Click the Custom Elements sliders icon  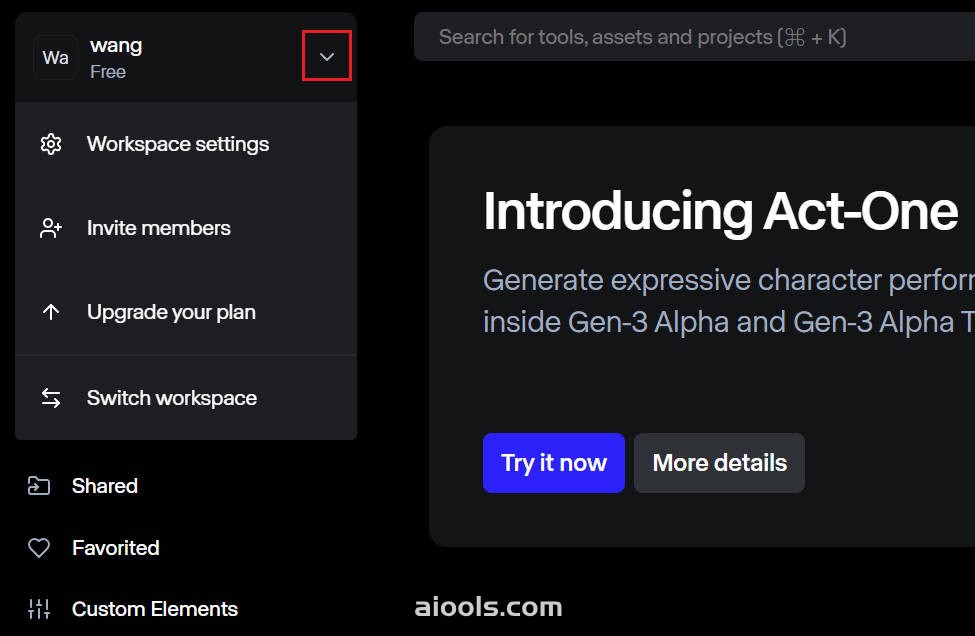click(39, 609)
